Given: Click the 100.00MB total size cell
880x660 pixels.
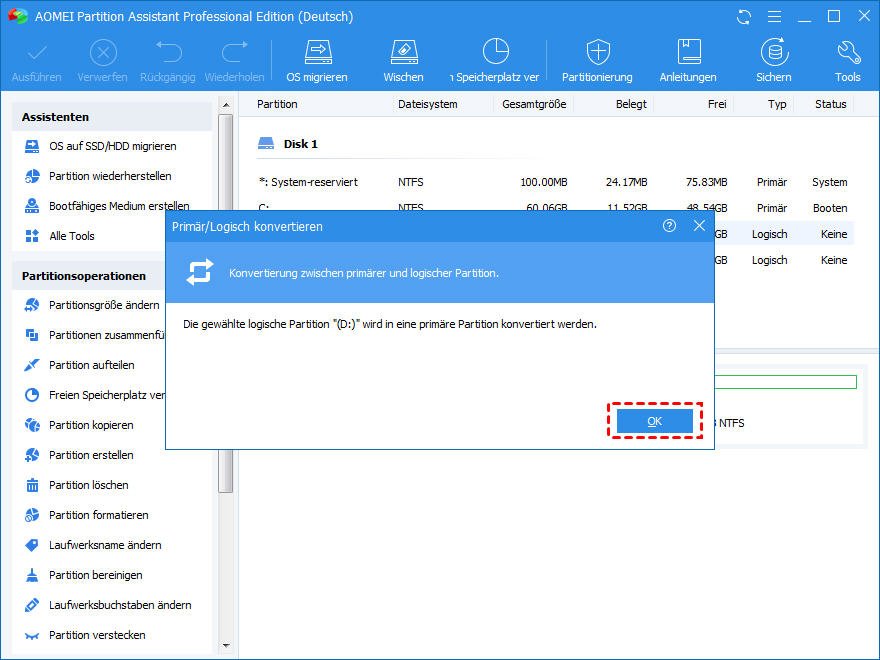Looking at the screenshot, I should click(544, 182).
